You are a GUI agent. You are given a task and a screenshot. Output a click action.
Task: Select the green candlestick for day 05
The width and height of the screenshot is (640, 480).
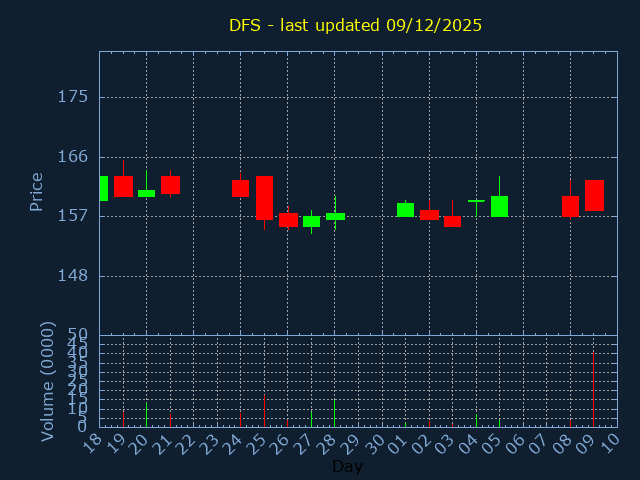[x=500, y=206]
